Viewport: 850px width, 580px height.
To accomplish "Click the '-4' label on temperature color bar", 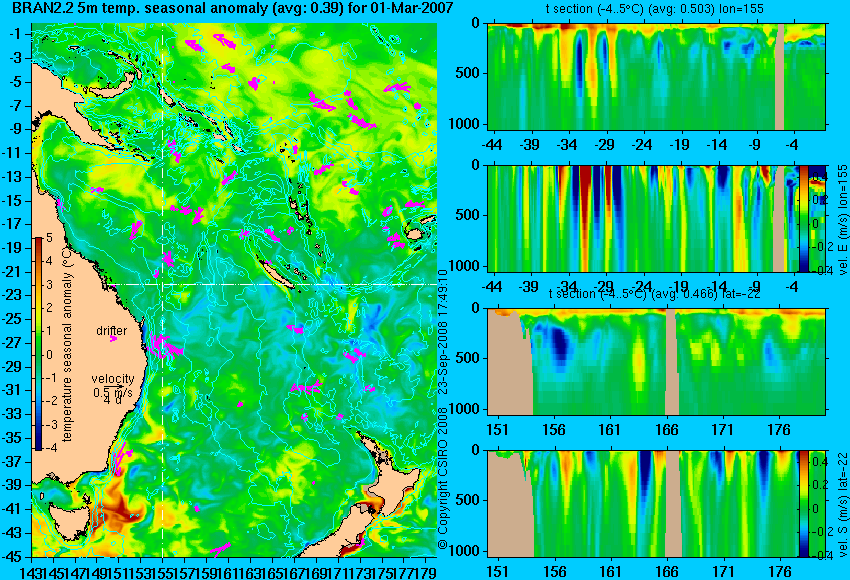I will click(49, 448).
